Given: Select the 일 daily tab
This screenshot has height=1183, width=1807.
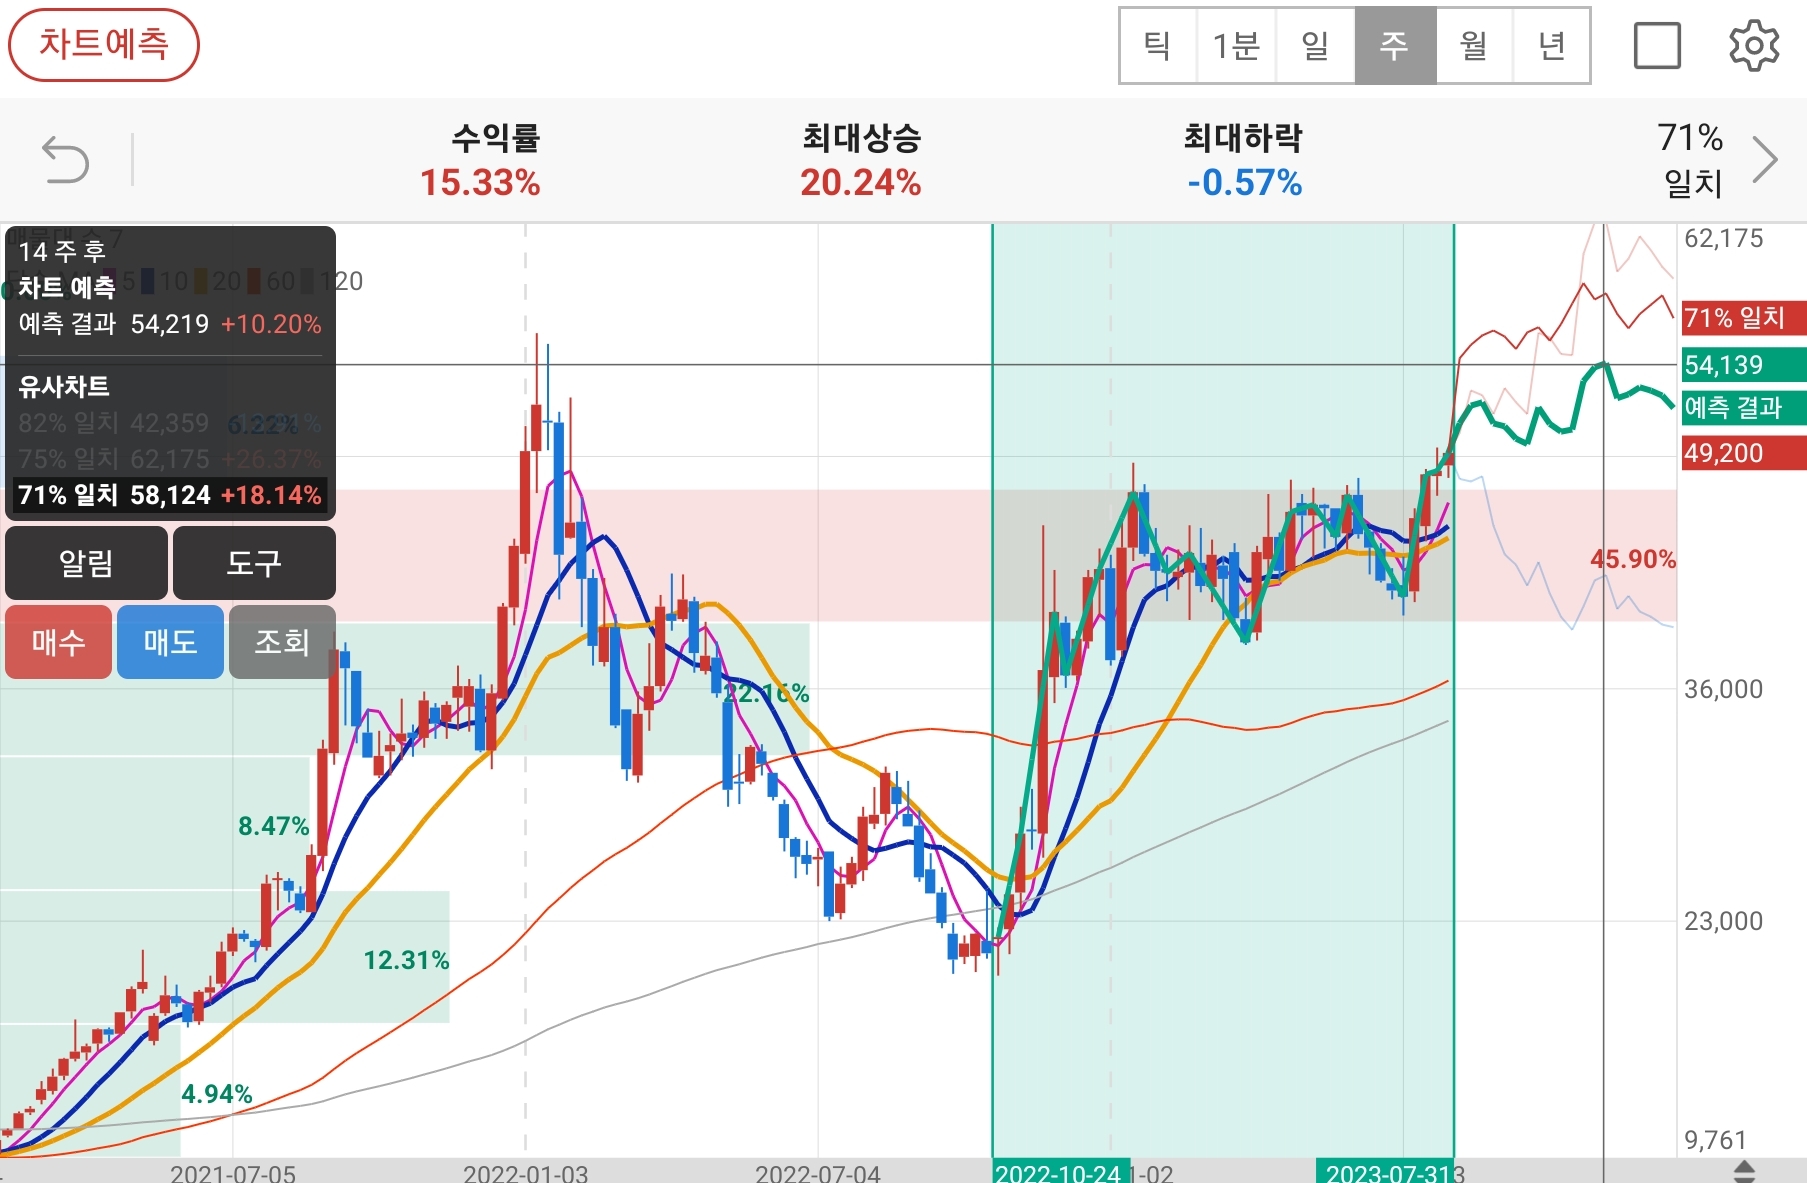Looking at the screenshot, I should (1316, 46).
